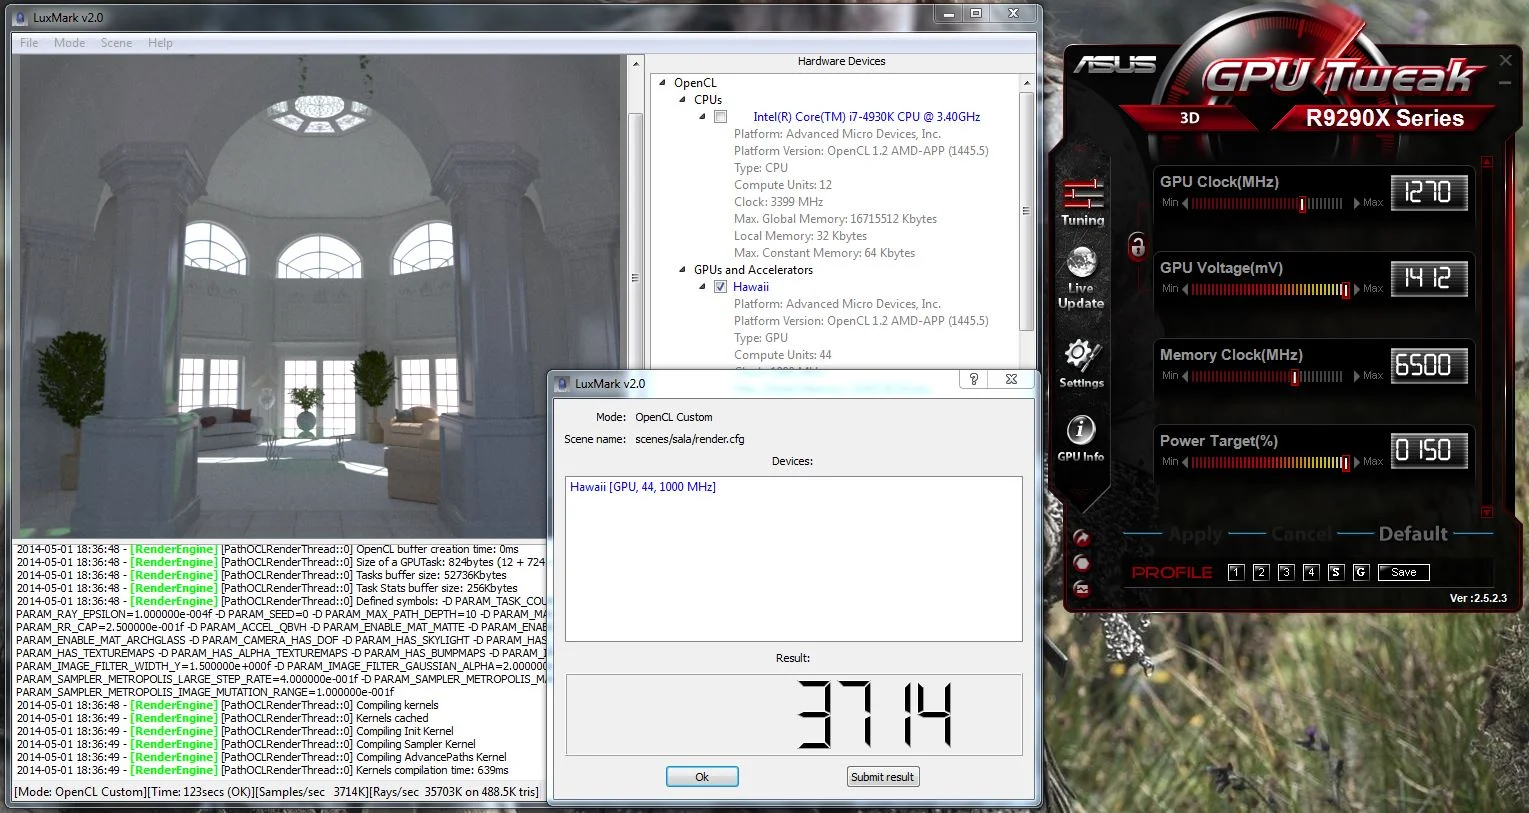This screenshot has width=1529, height=813.
Task: Select profile slot 4 in GPU Tweak
Action: [1311, 572]
